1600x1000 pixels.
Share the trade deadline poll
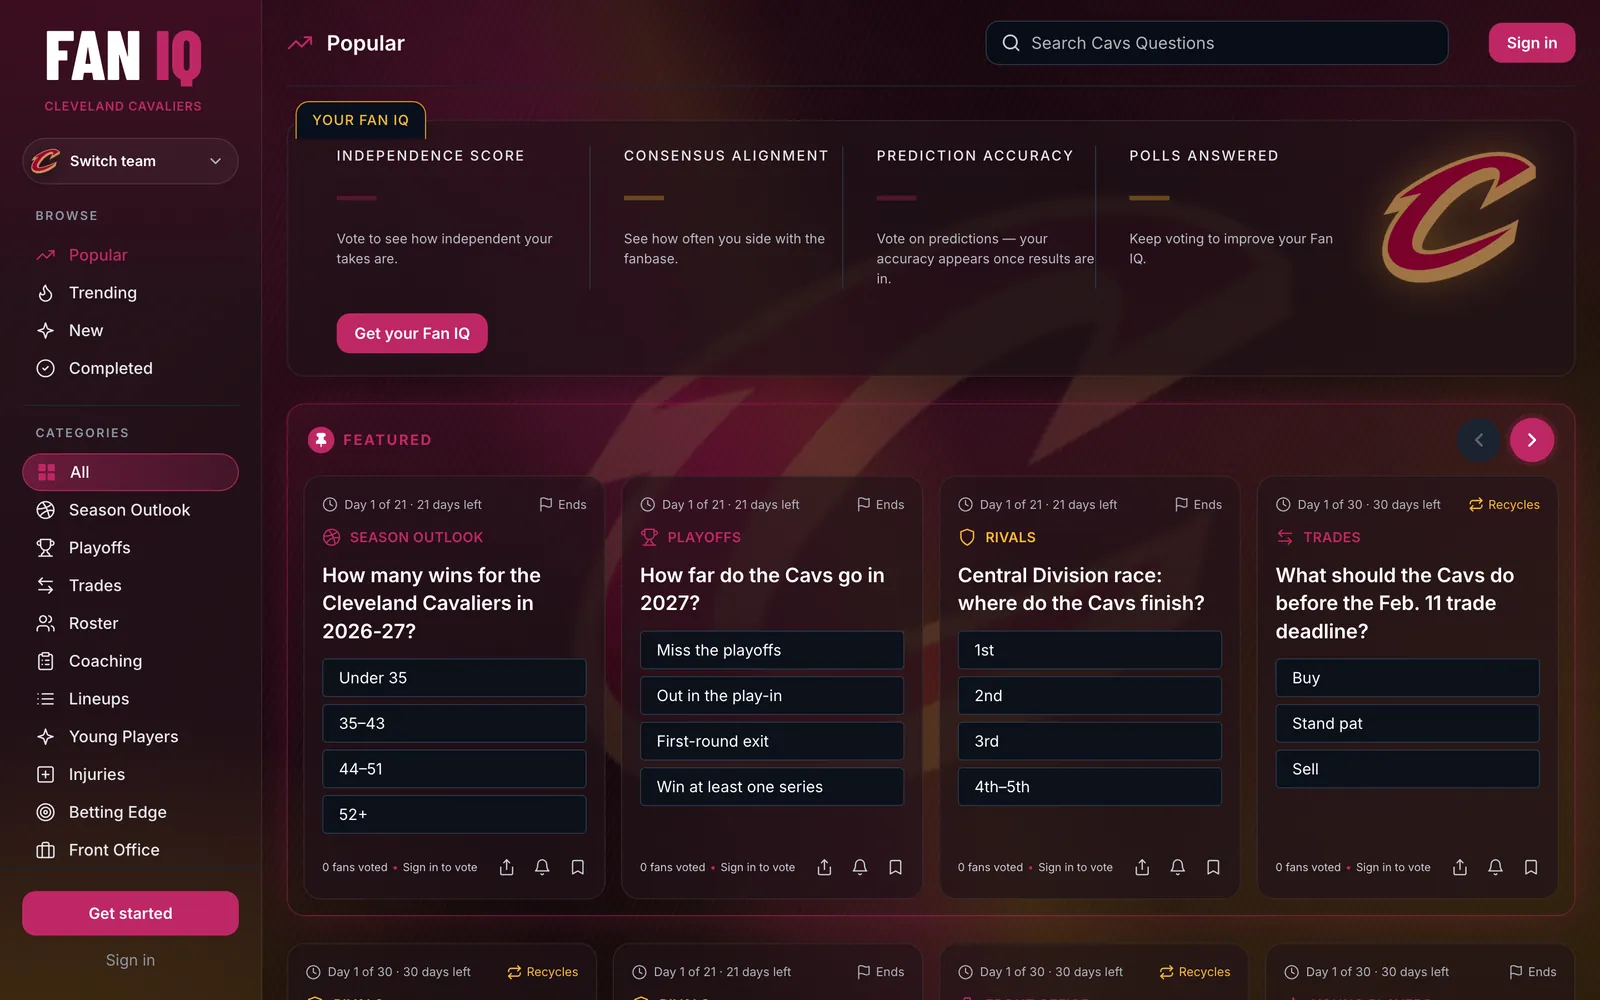(x=1460, y=867)
